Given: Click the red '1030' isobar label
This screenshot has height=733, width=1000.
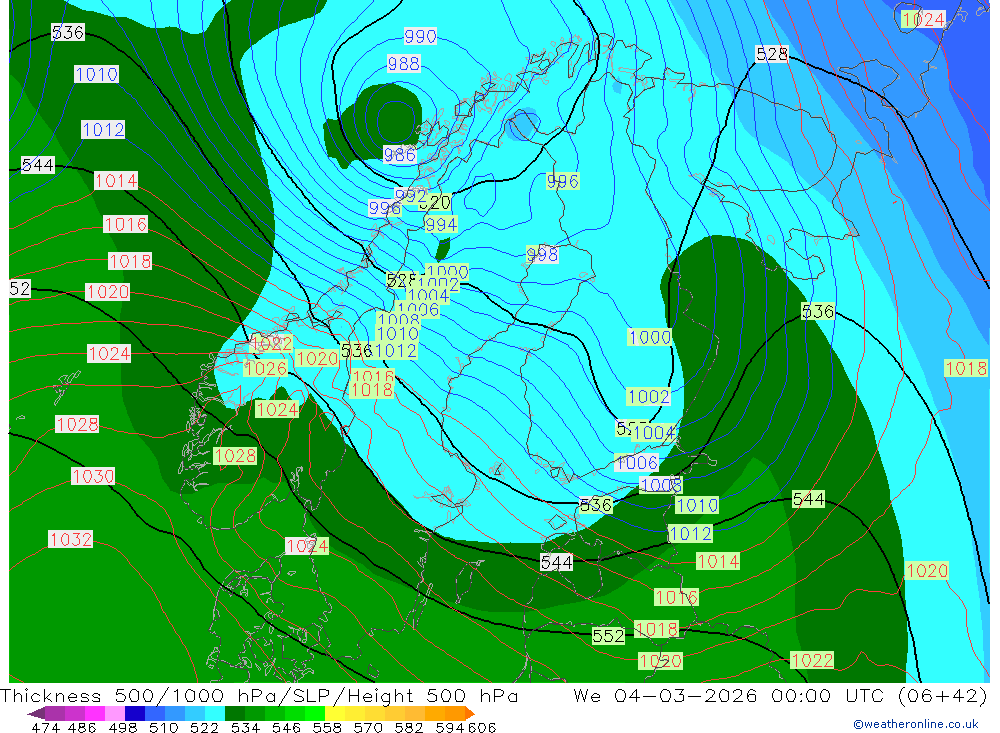Looking at the screenshot, I should [93, 477].
